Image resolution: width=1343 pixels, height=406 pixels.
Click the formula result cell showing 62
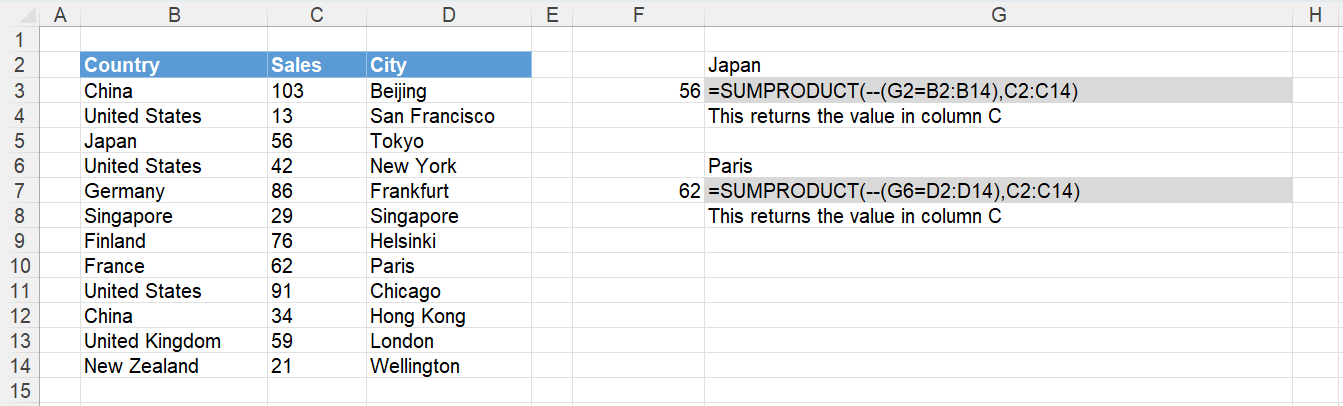[x=638, y=191]
